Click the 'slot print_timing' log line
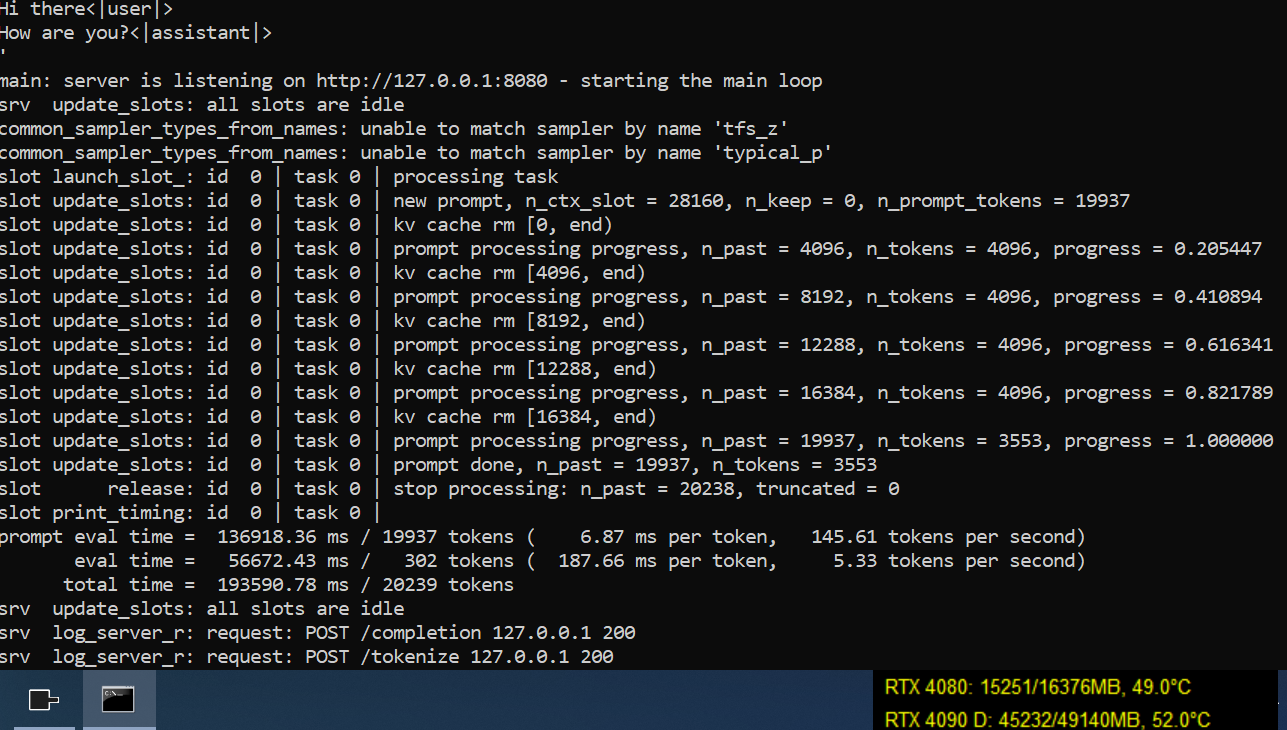This screenshot has width=1287, height=730. point(191,513)
